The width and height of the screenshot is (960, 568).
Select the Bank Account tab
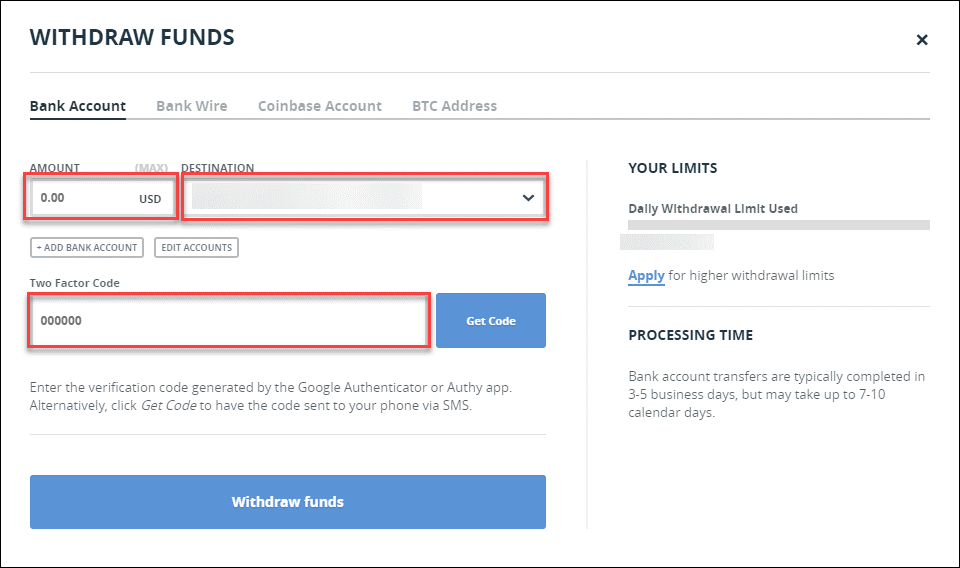click(x=78, y=106)
